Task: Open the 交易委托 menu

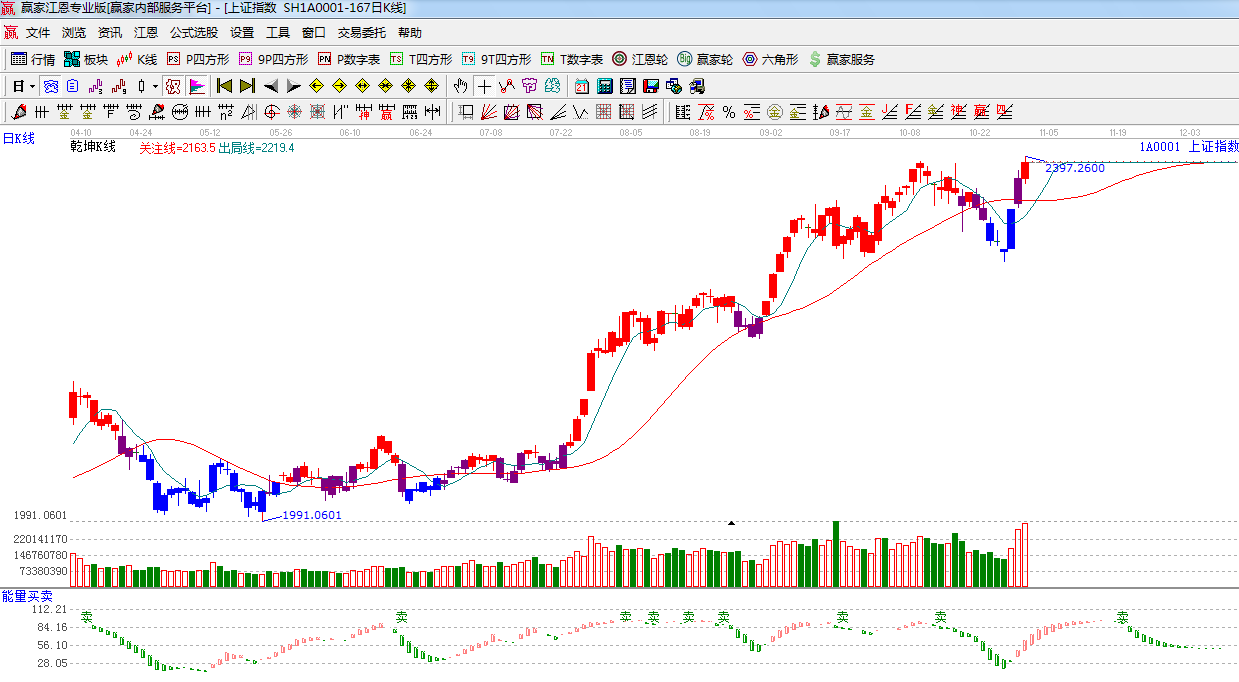Action: [x=361, y=33]
